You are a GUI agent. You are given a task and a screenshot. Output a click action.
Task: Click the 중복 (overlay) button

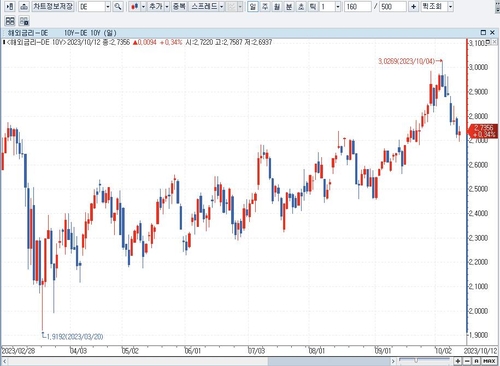179,6
